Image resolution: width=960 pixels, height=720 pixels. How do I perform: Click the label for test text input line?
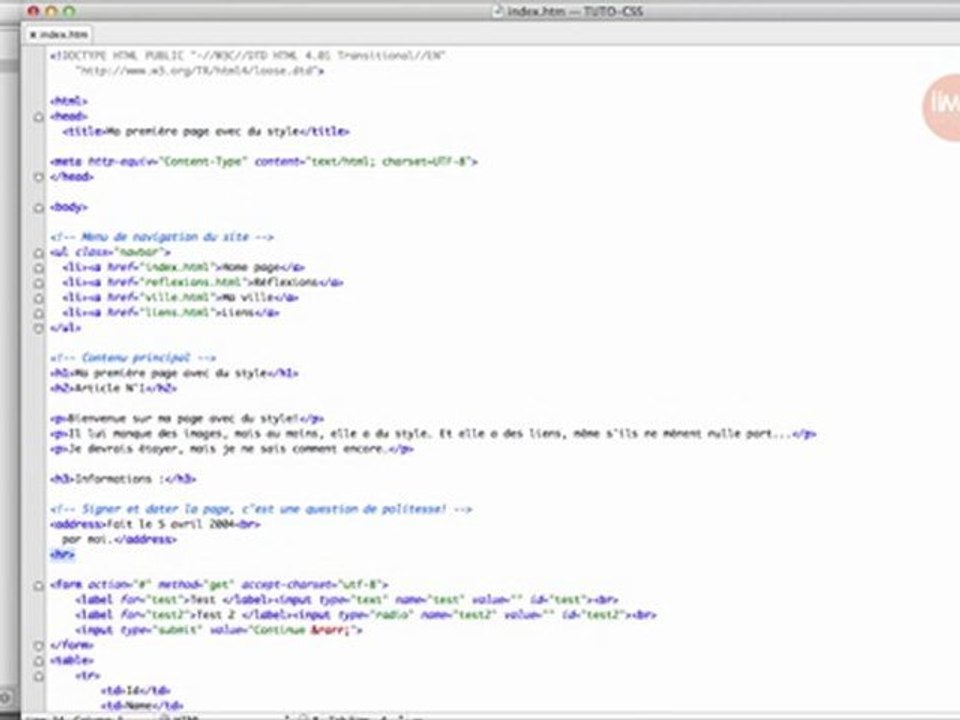coord(347,600)
